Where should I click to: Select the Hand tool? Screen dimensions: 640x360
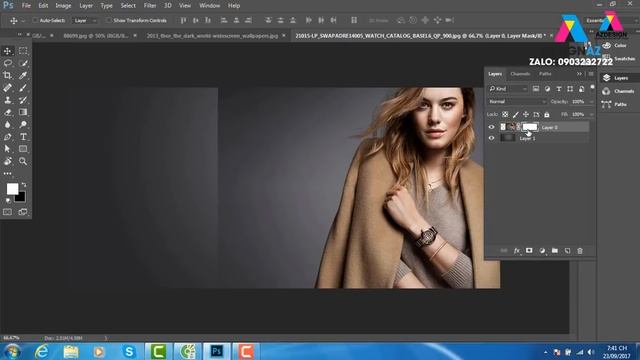point(7,161)
